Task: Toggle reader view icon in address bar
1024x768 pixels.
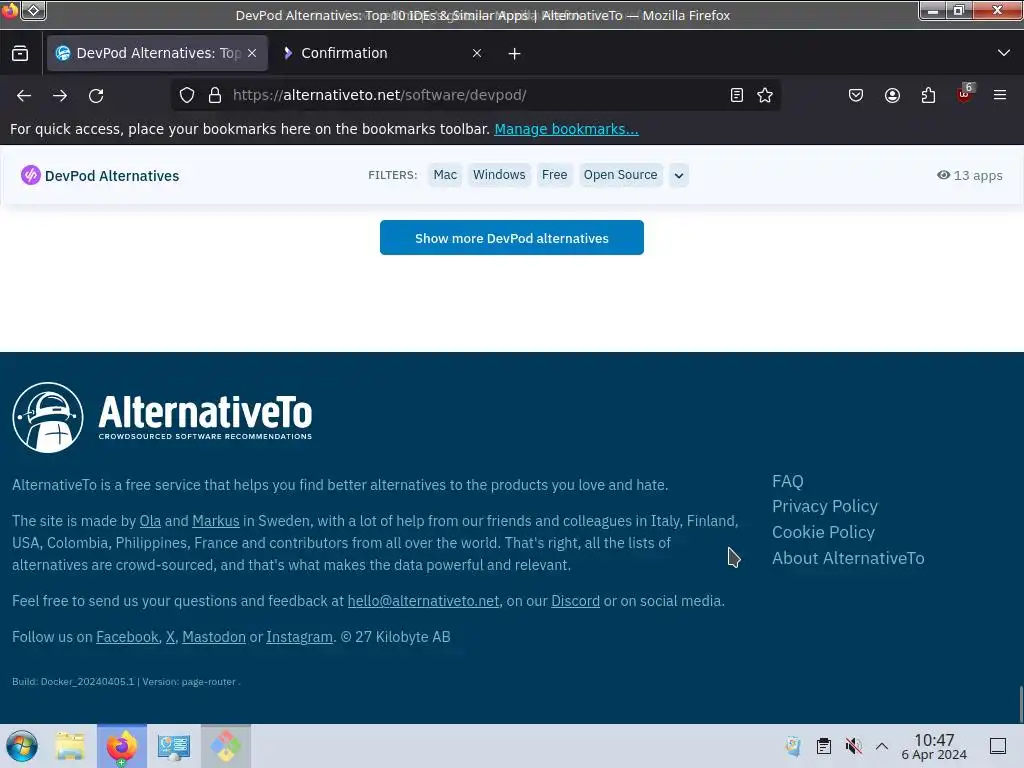Action: tap(737, 95)
